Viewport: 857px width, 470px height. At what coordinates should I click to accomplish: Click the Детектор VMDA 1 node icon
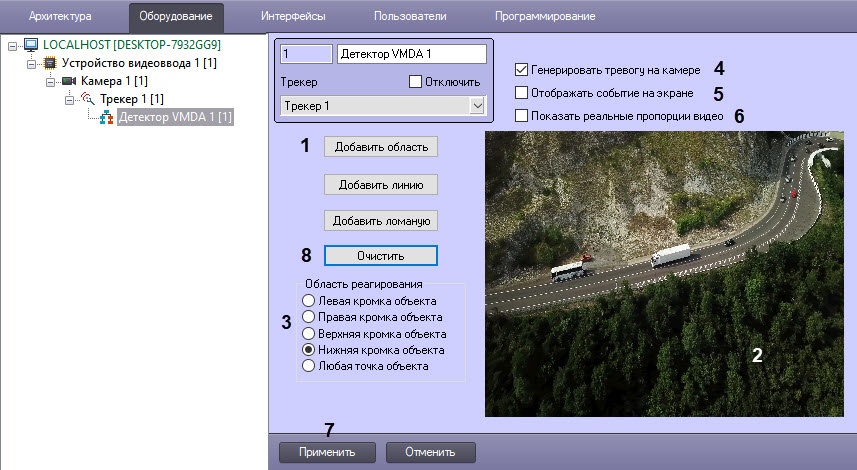[x=107, y=117]
